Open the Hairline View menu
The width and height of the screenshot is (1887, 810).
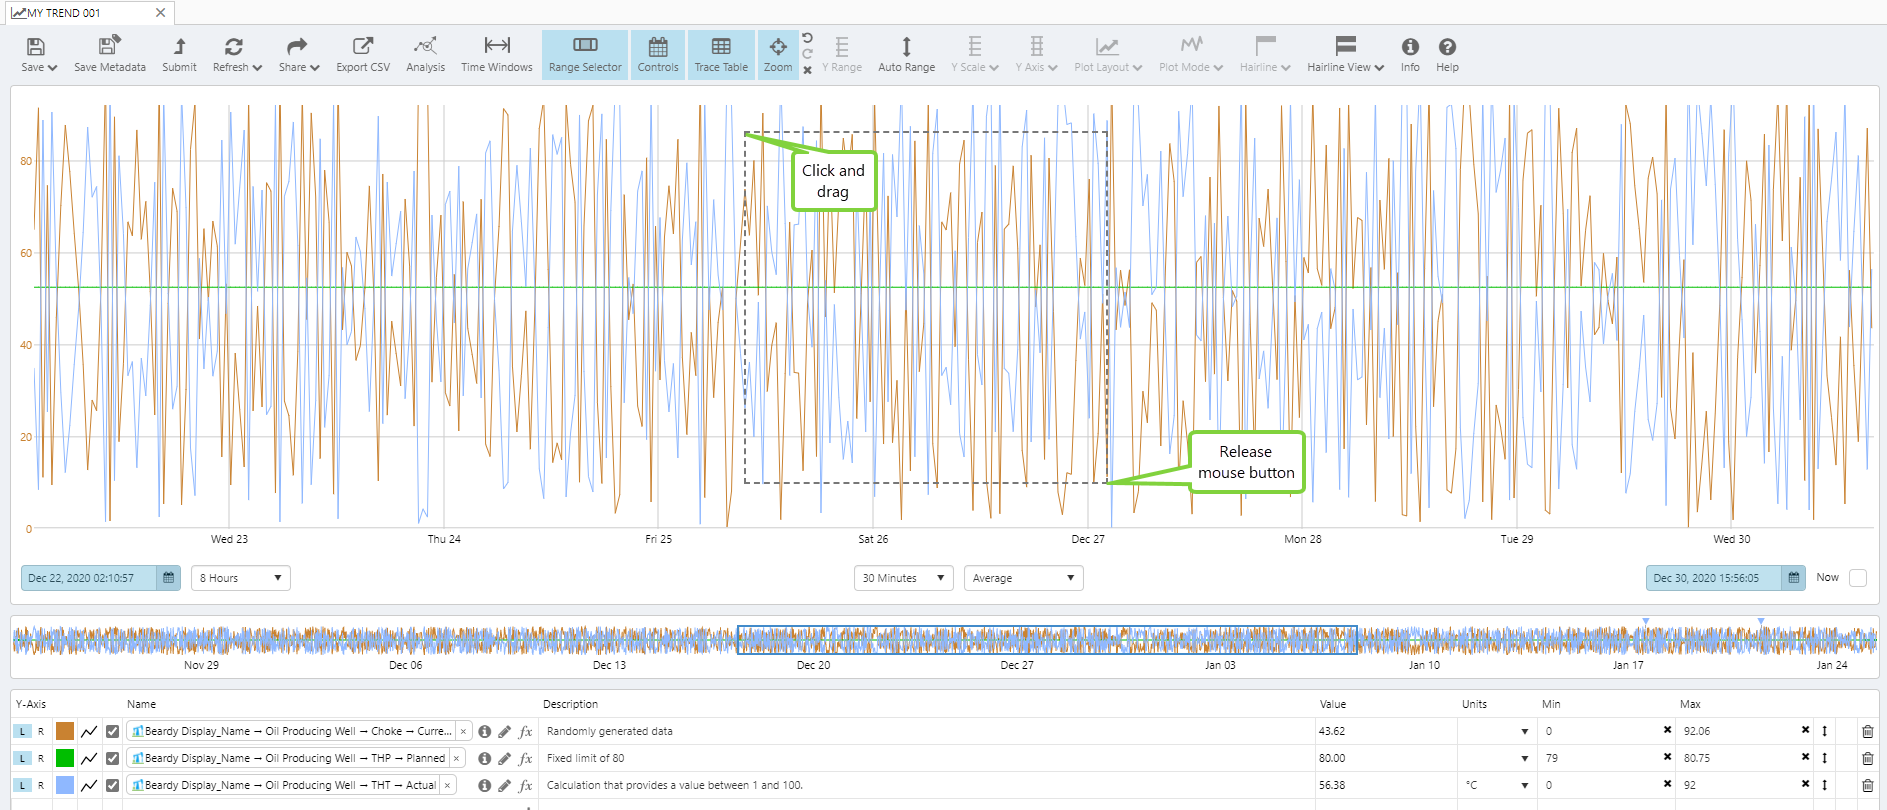[x=1345, y=54]
